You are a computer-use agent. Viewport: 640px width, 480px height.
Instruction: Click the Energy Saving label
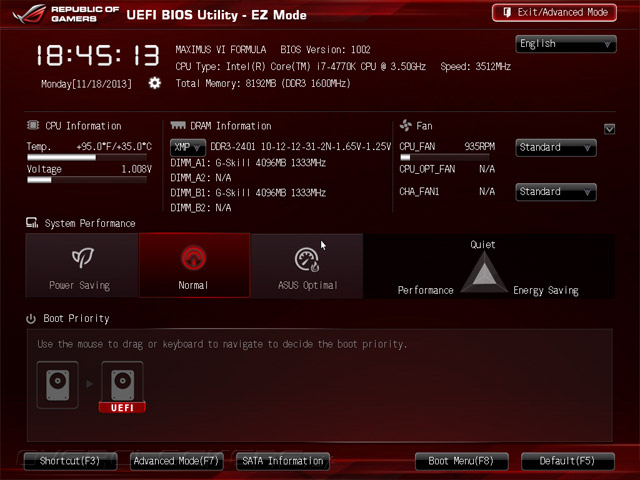[x=546, y=291]
